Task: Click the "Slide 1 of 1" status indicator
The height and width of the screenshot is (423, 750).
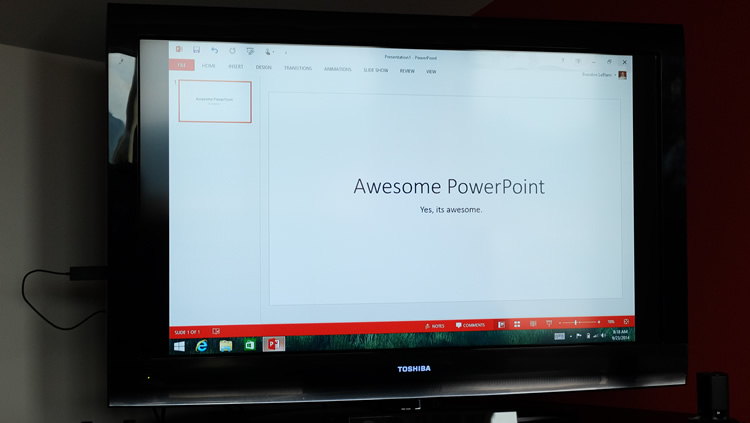Action: point(187,332)
